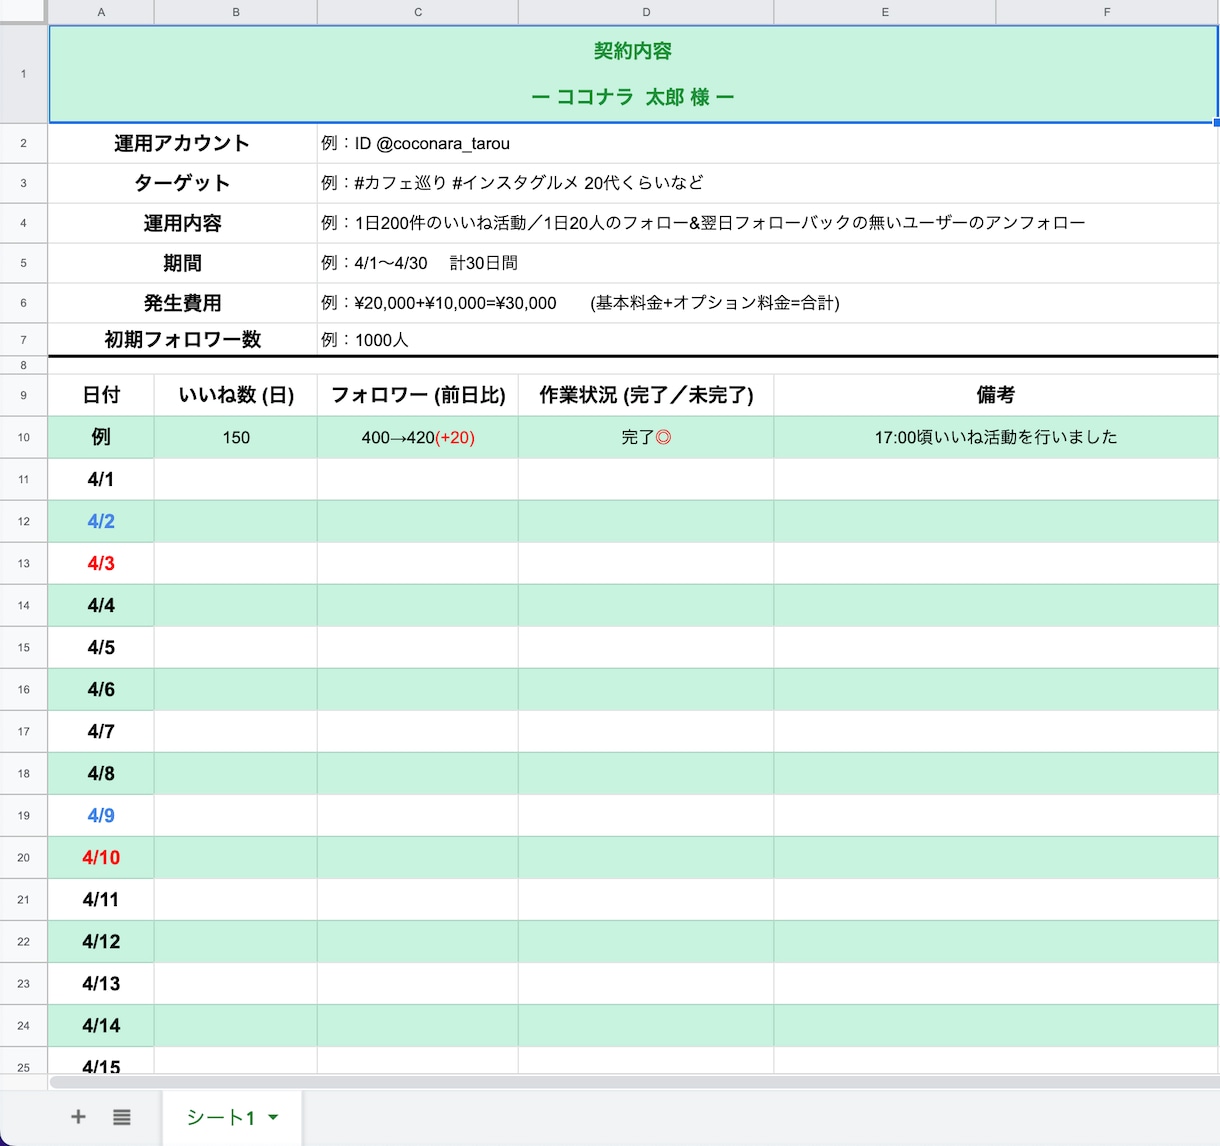
Task: Click the 4/8 date cell
Action: tap(101, 773)
